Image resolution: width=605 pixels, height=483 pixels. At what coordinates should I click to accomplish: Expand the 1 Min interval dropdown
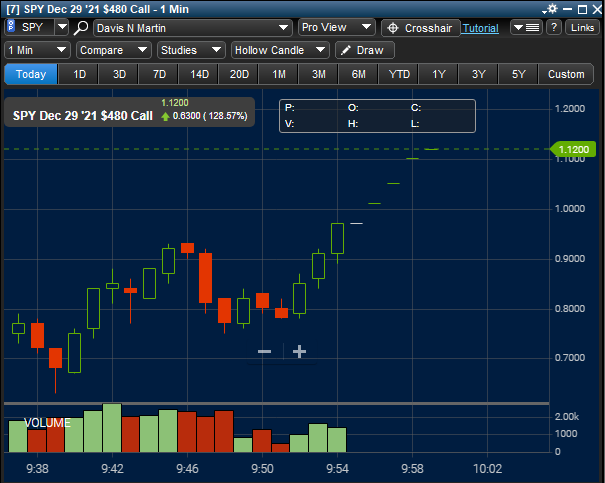[x=37, y=50]
